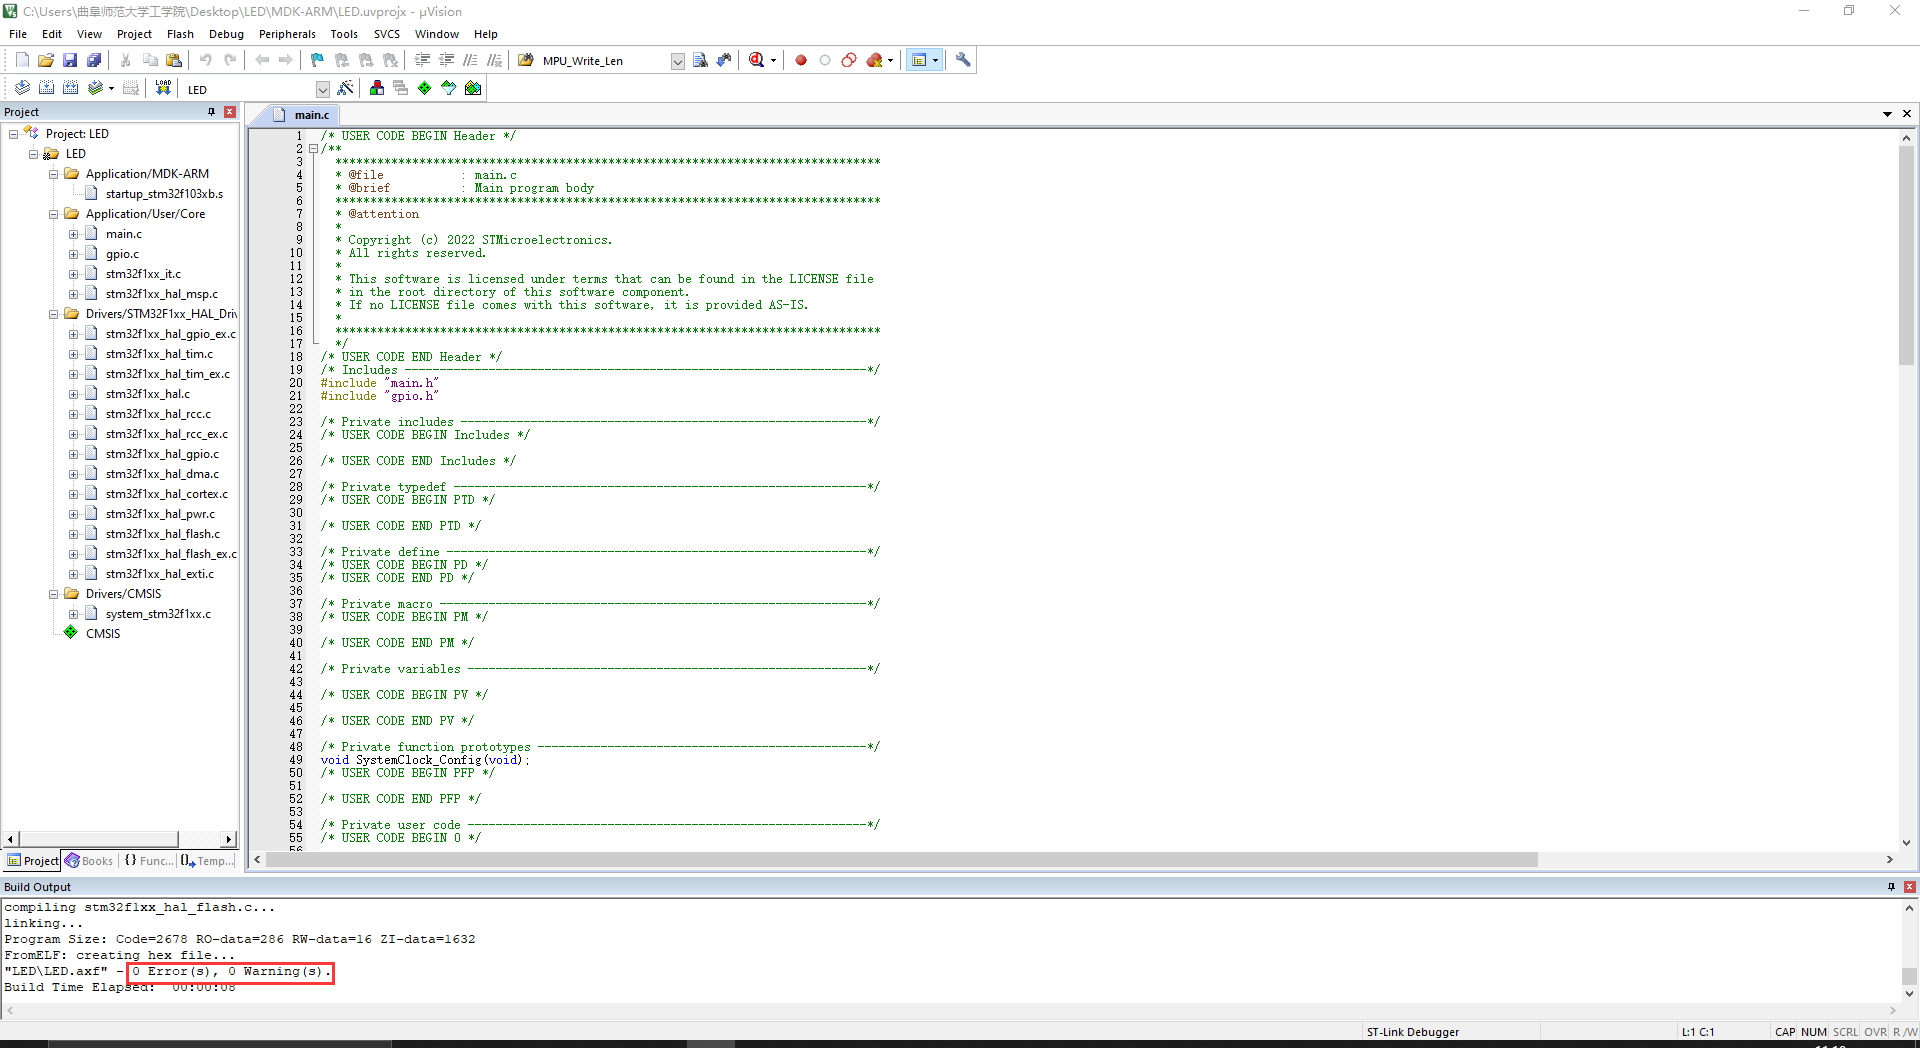The height and width of the screenshot is (1048, 1920).
Task: Select startup_stm32f103xb.s file
Action: tap(164, 194)
